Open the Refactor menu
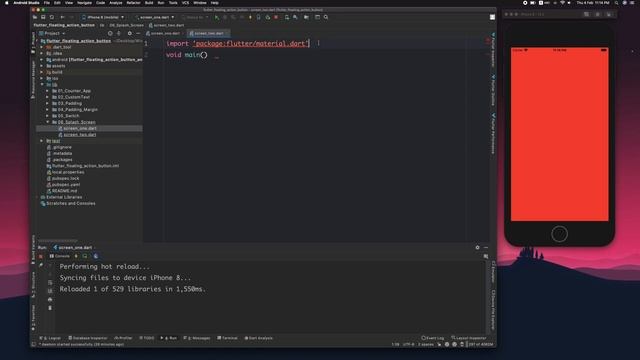This screenshot has width=640, height=360. (133, 3)
